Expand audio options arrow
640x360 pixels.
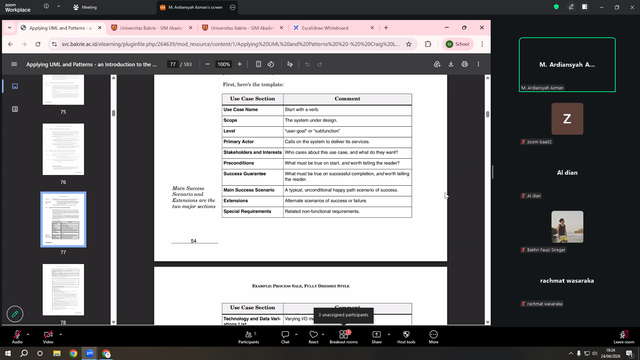point(28,334)
